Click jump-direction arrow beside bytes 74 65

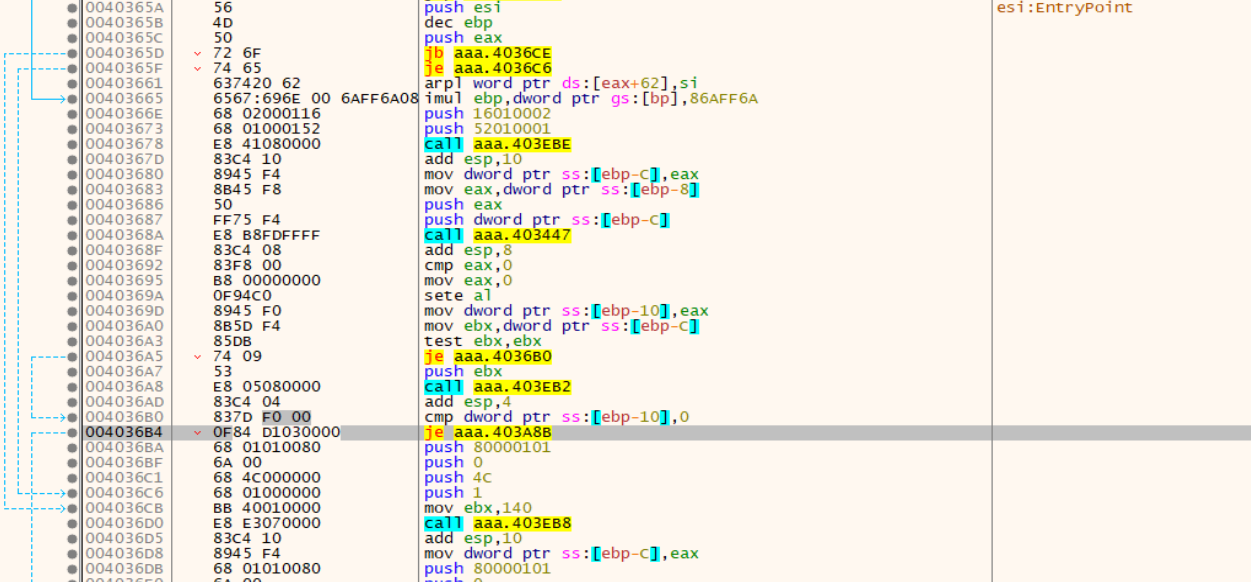point(198,68)
